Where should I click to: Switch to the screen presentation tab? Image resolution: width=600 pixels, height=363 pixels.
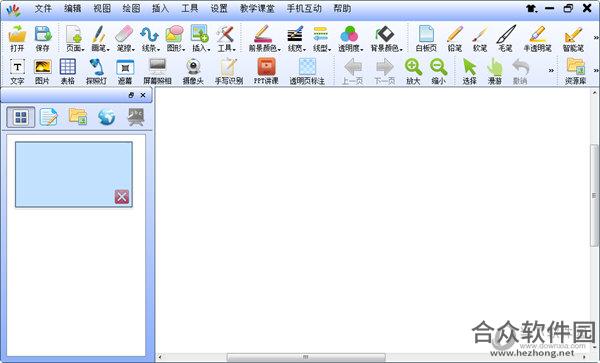tap(136, 117)
